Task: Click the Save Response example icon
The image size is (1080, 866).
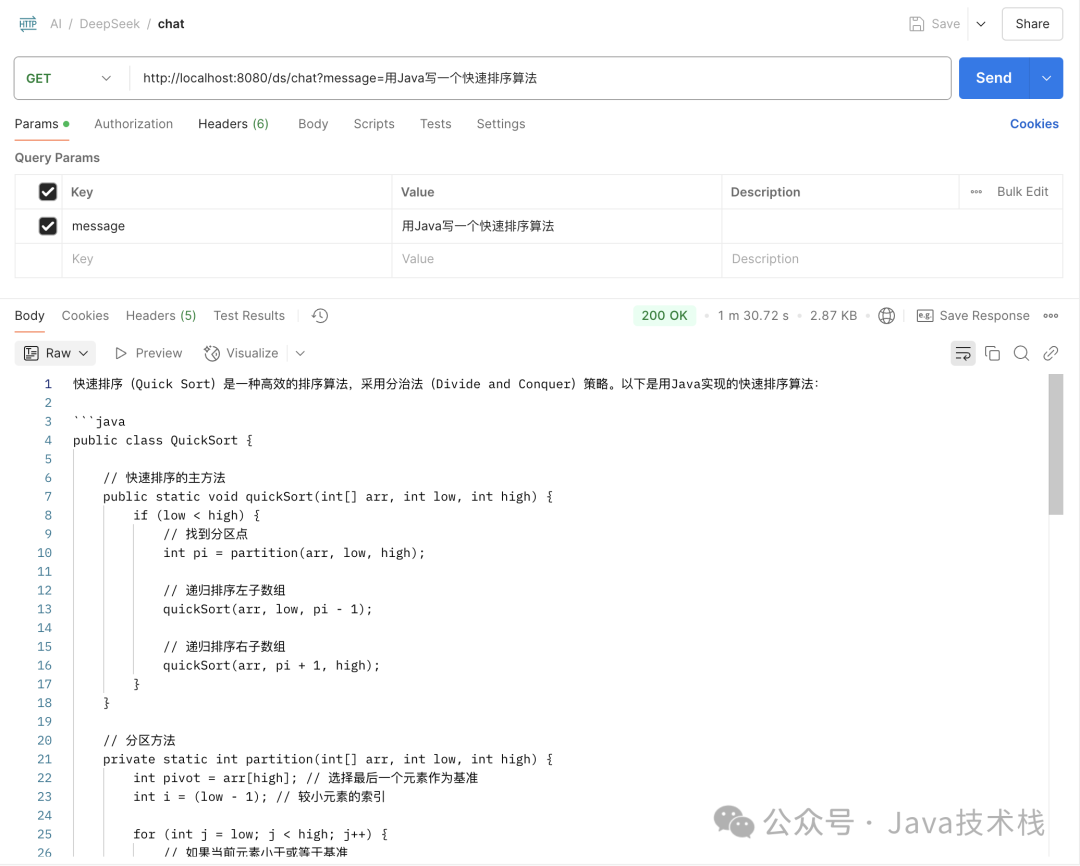Action: click(x=924, y=316)
